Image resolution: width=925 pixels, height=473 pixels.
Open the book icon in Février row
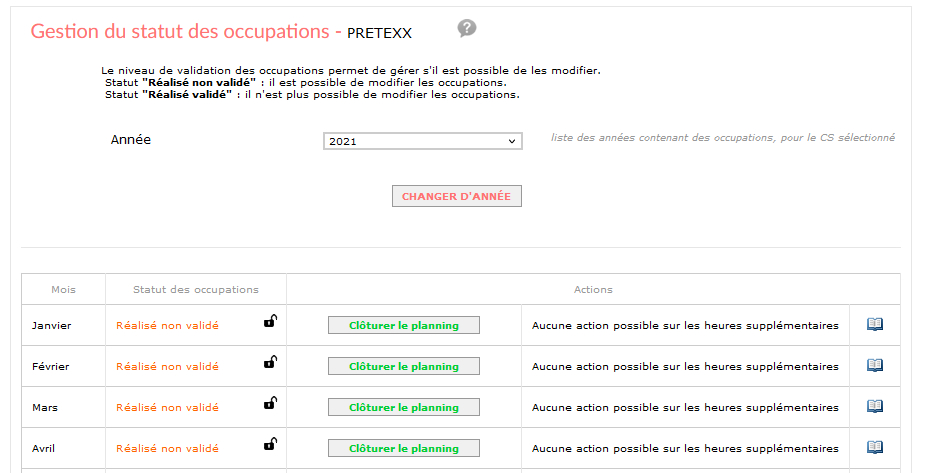click(x=875, y=366)
